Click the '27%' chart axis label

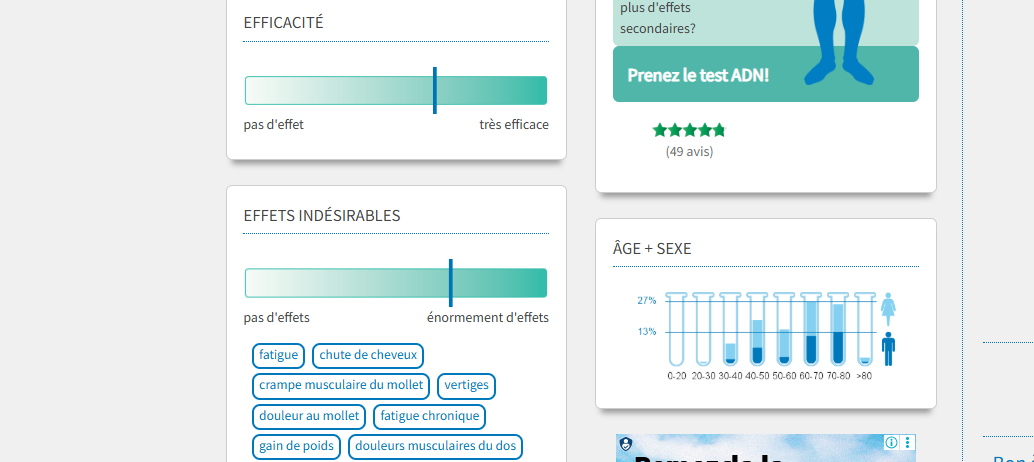click(x=646, y=301)
